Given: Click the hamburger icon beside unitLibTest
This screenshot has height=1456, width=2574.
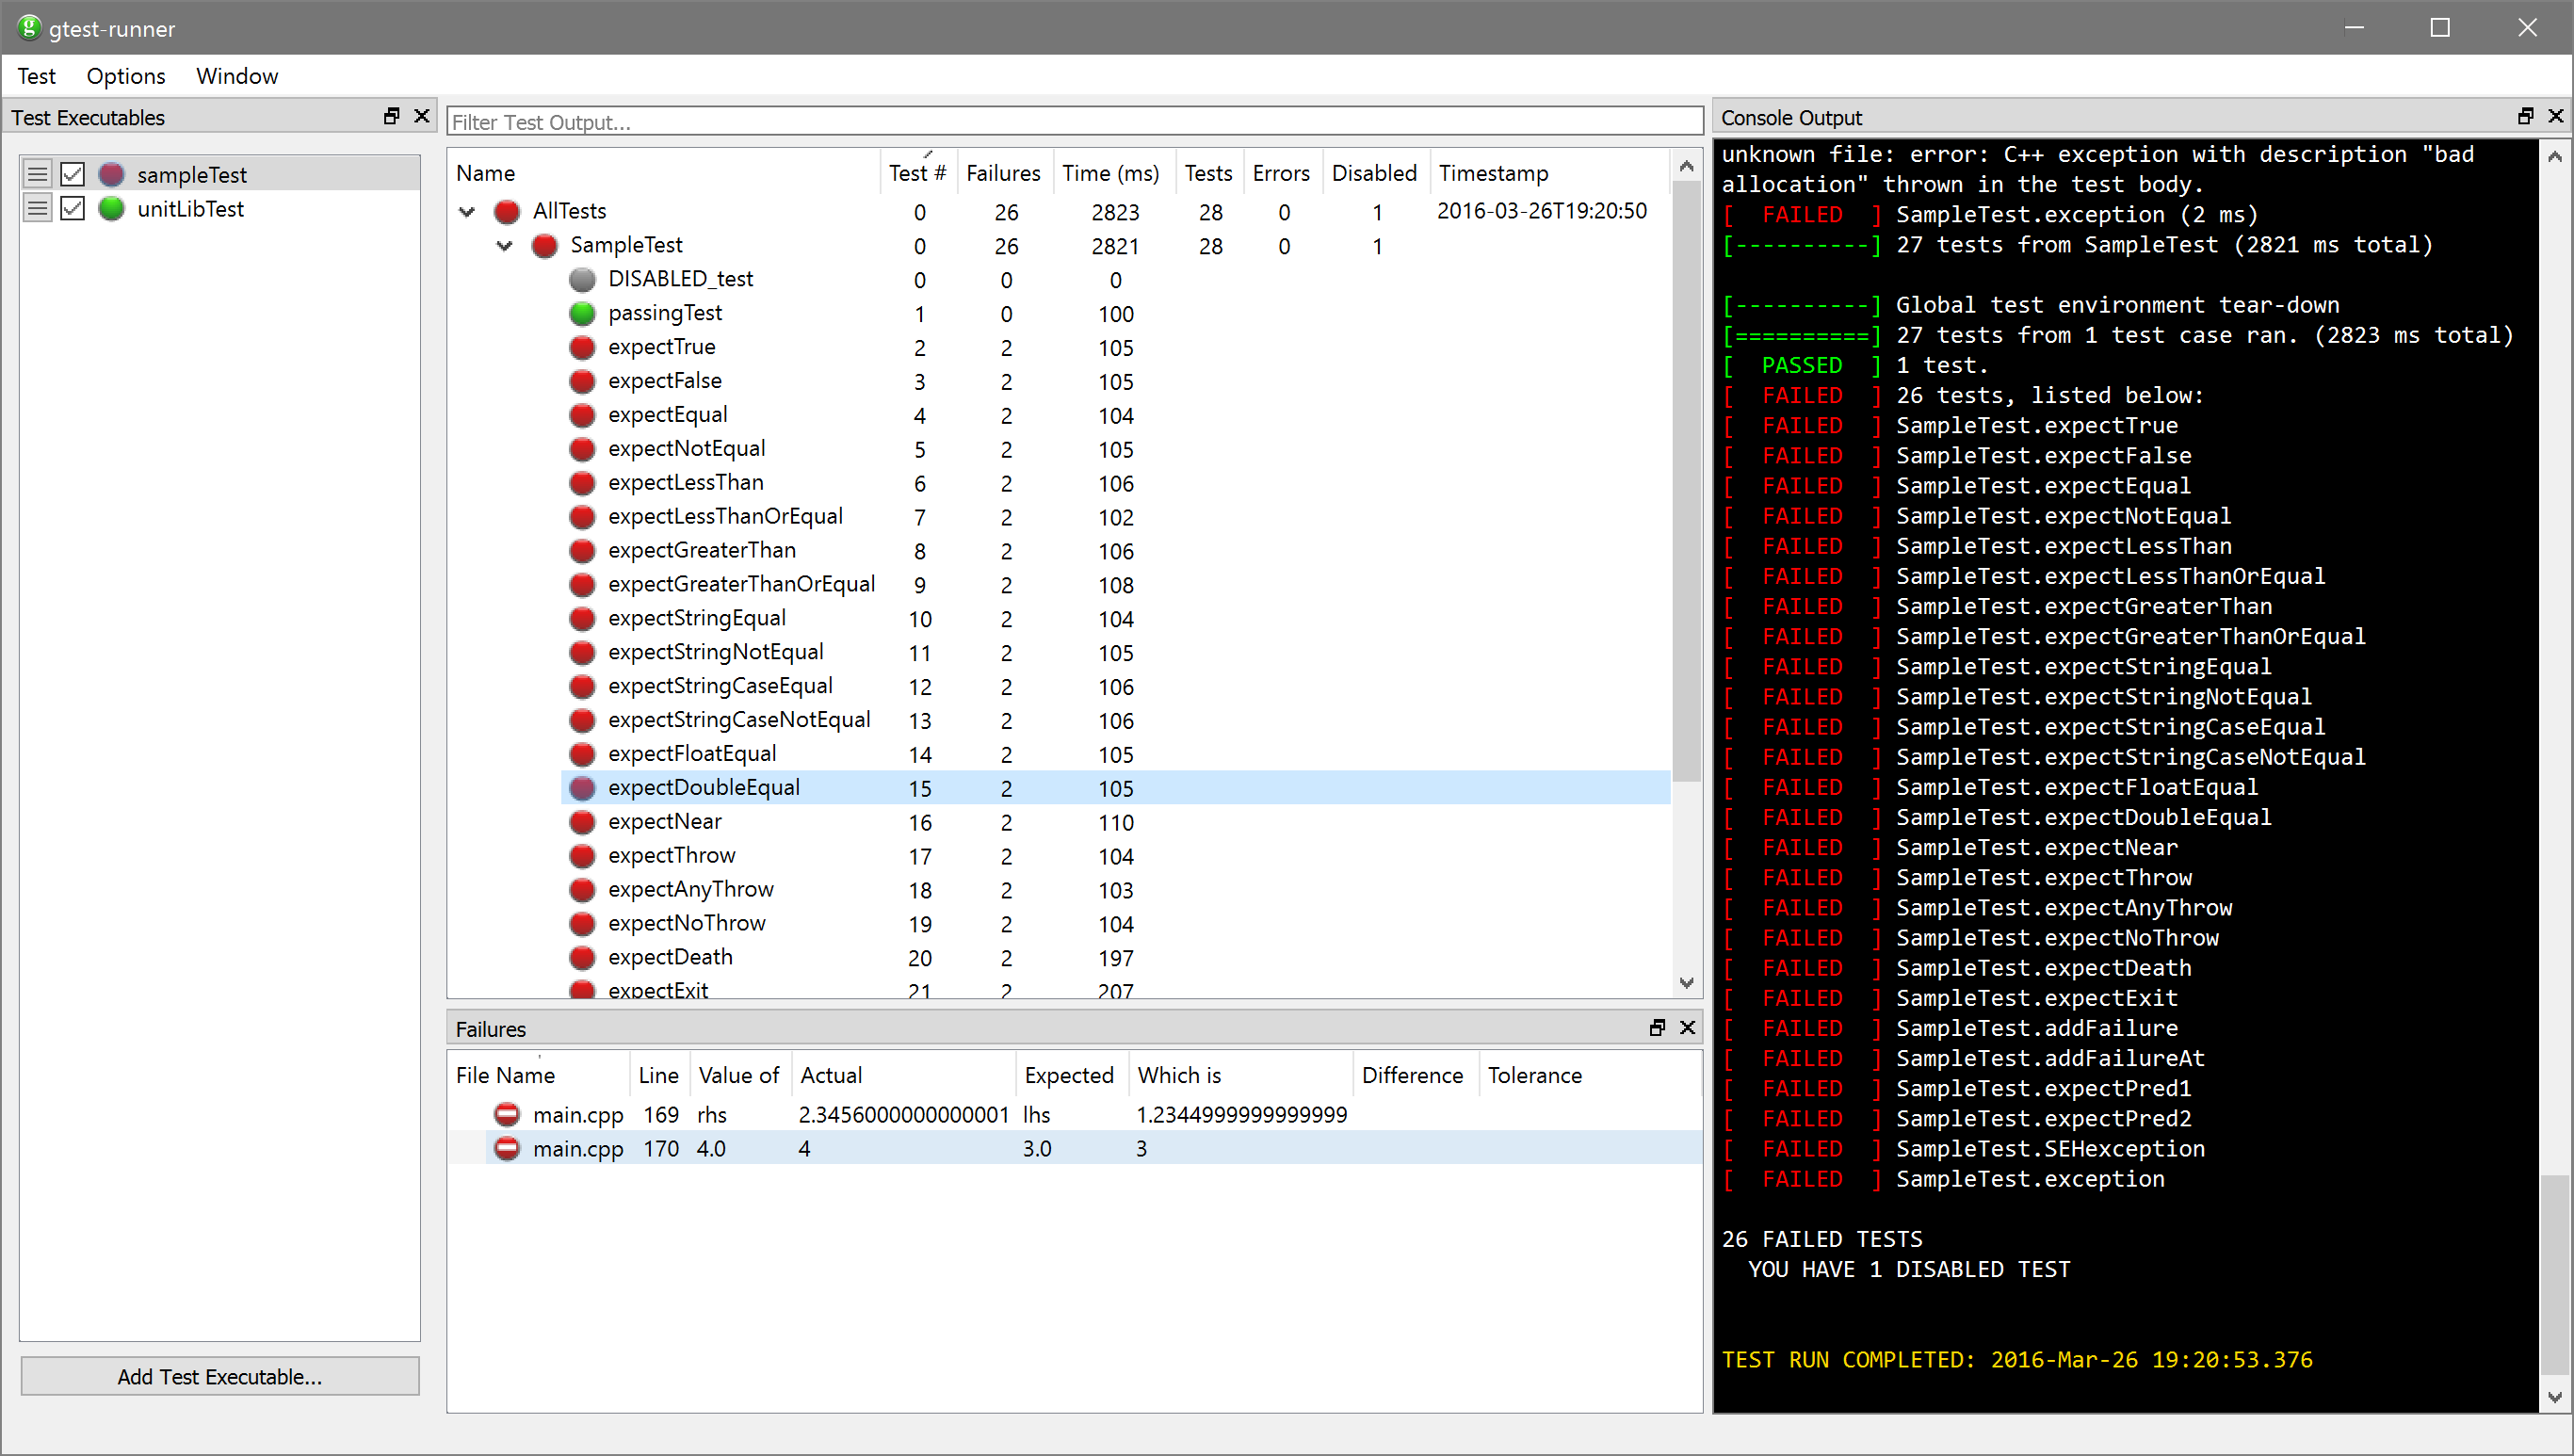Looking at the screenshot, I should click(37, 209).
